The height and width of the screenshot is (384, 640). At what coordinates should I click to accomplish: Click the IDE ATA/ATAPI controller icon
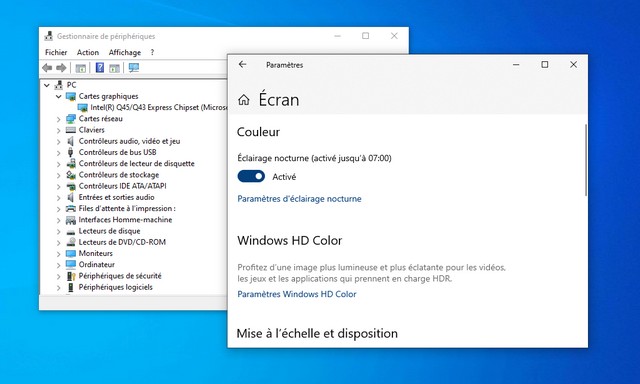click(71, 186)
